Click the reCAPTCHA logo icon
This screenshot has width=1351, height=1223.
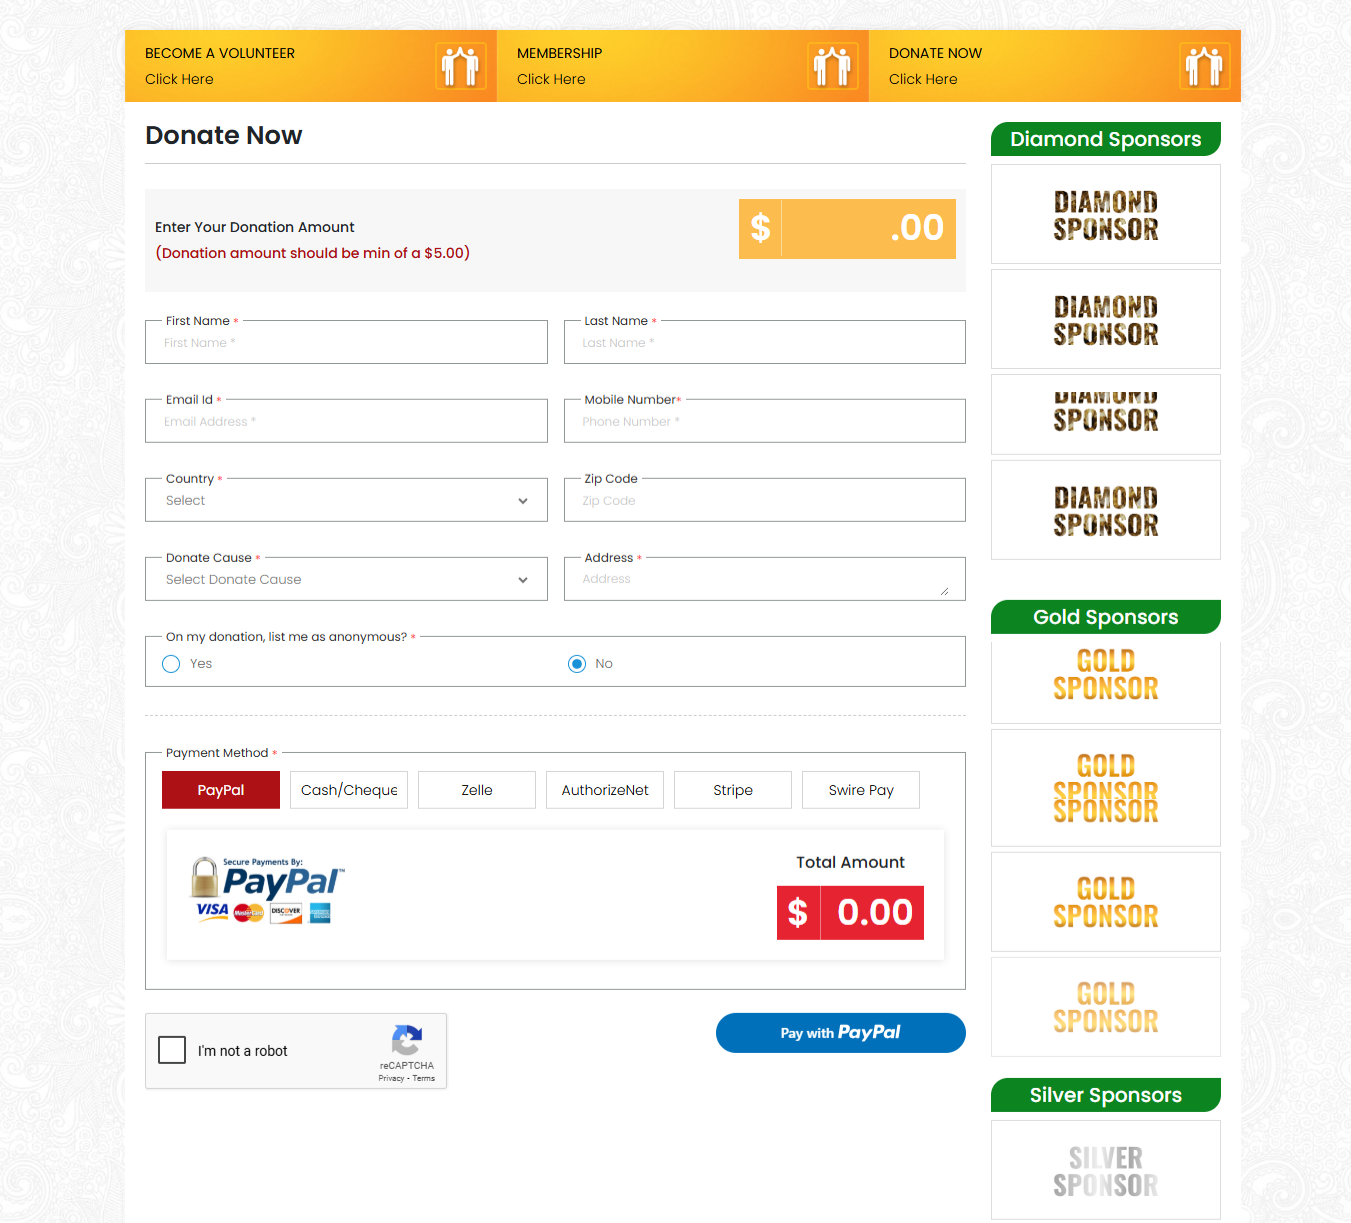407,1041
